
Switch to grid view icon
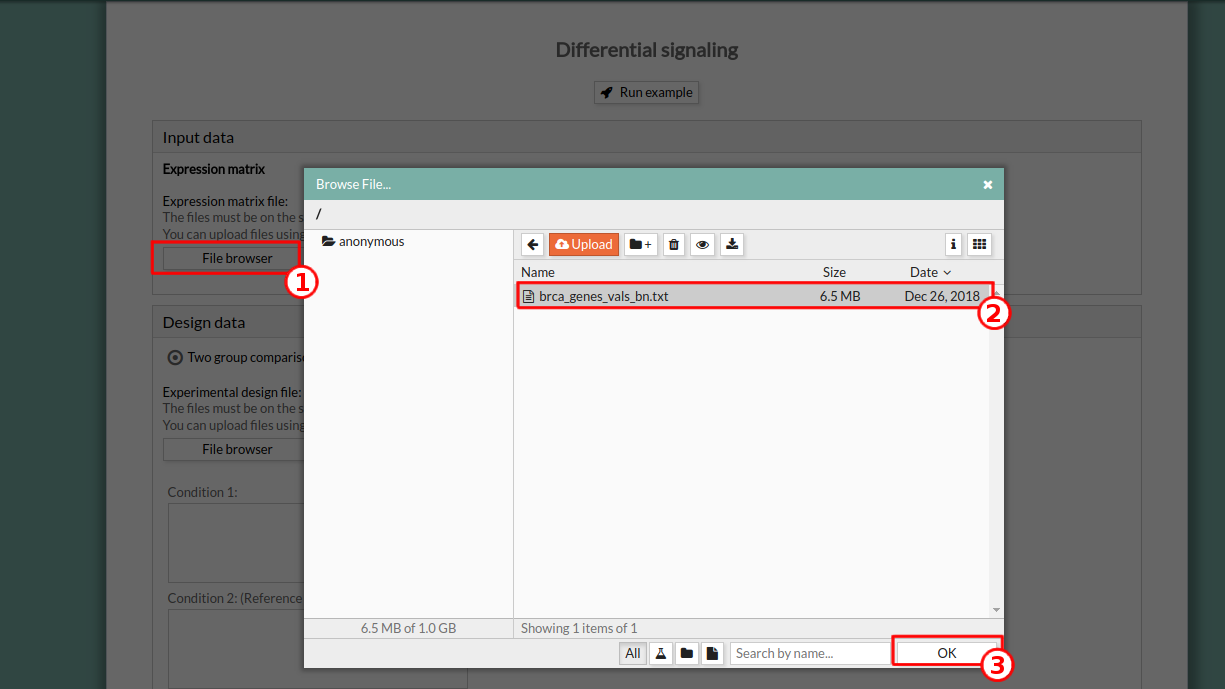[979, 244]
